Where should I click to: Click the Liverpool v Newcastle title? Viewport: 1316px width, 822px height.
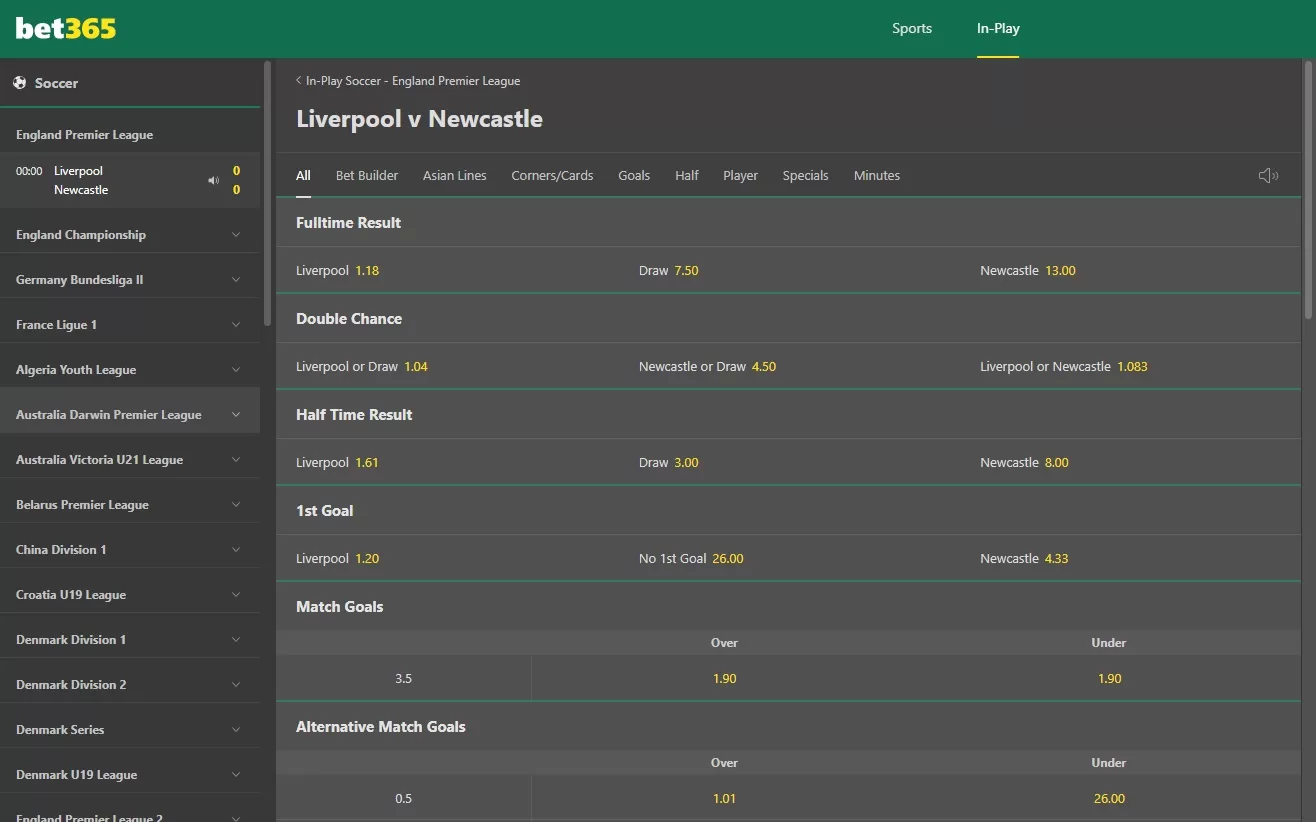[419, 119]
